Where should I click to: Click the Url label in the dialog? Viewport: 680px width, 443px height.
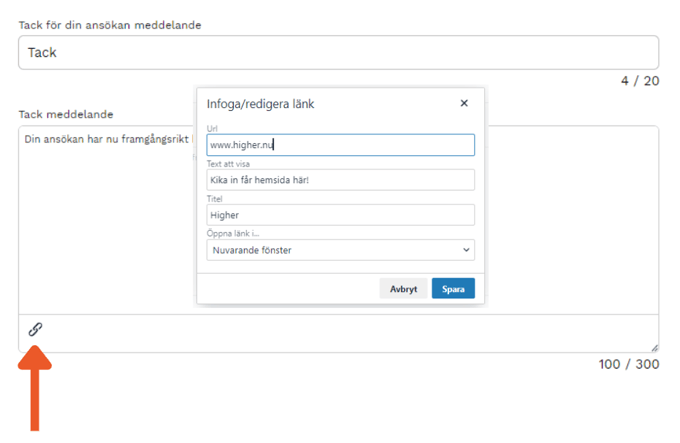214,129
